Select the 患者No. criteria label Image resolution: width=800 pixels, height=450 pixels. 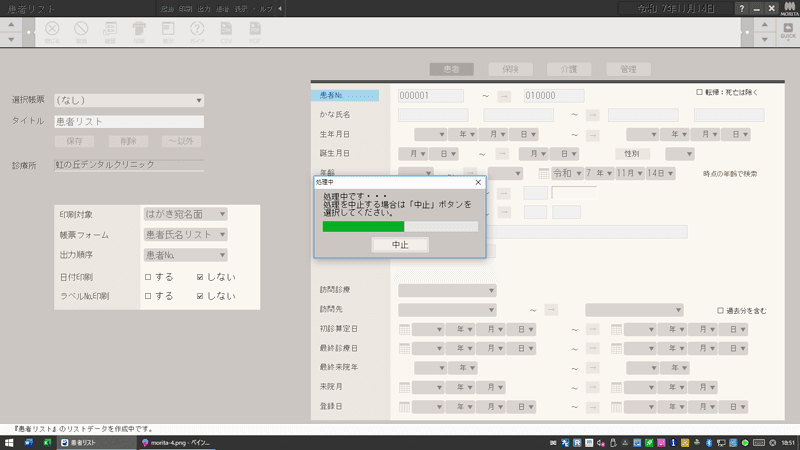pyautogui.click(x=345, y=95)
